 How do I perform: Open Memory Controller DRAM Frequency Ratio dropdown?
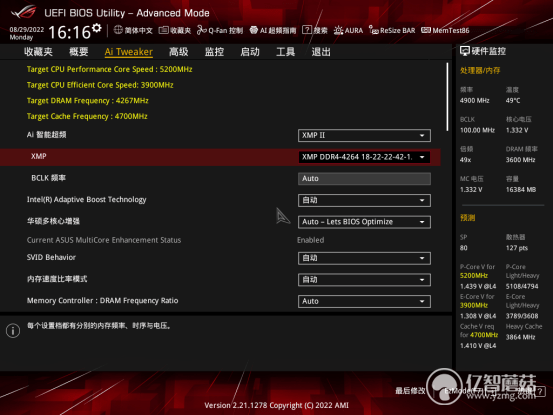point(364,301)
